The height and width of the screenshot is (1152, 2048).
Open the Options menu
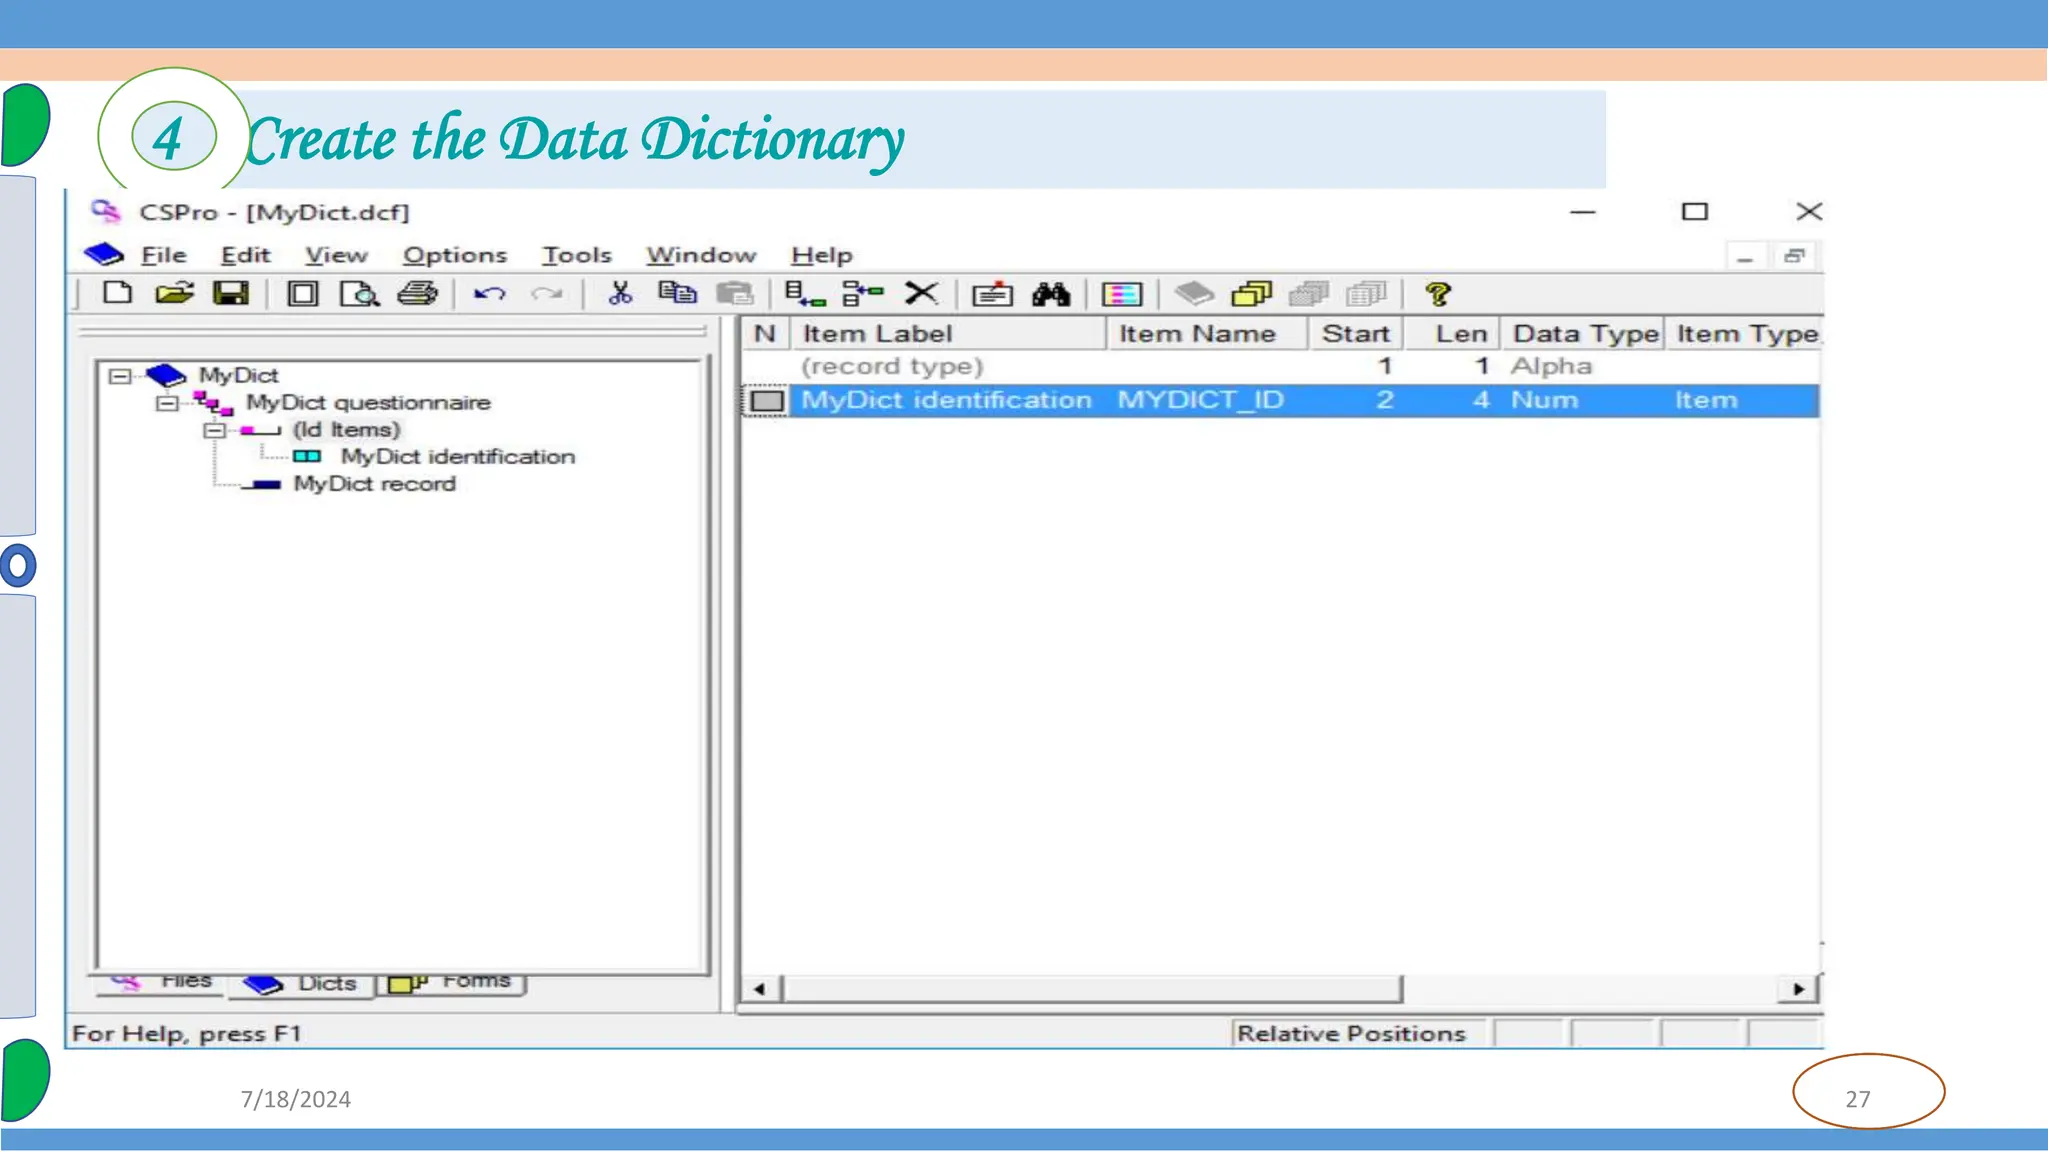click(455, 255)
